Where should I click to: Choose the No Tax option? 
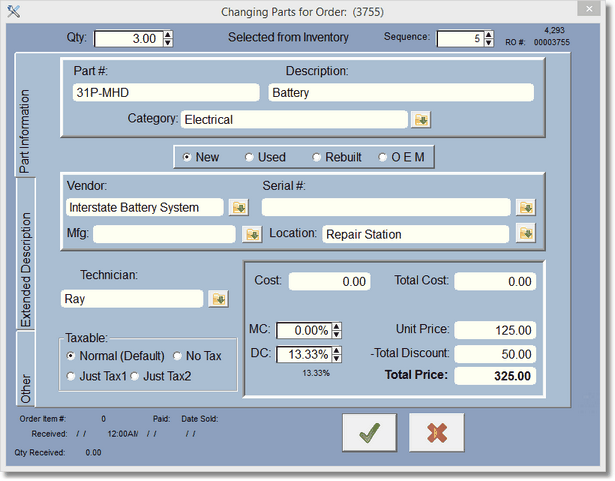(178, 356)
